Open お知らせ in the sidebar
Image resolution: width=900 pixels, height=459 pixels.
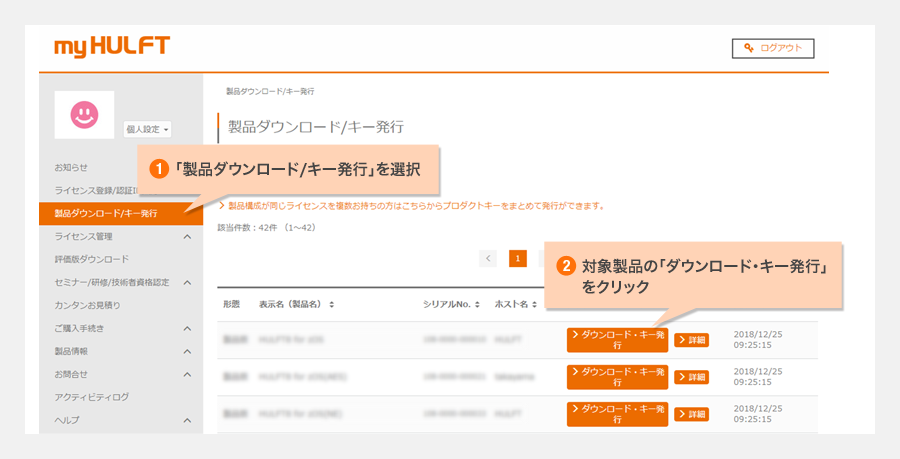click(x=71, y=167)
